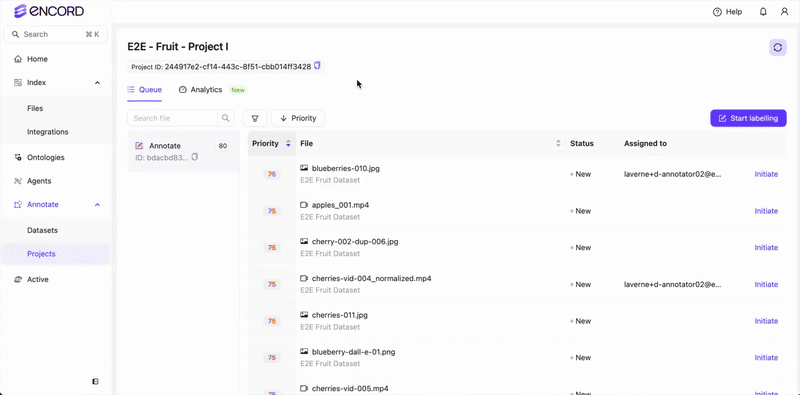
Task: Click cherries-011.jpg file name
Action: [x=340, y=315]
